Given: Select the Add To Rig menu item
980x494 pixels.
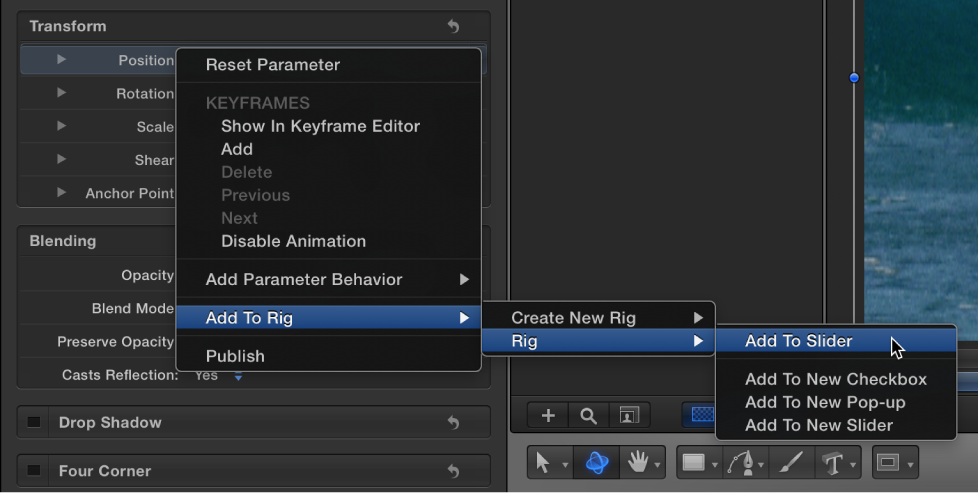Looking at the screenshot, I should 329,318.
